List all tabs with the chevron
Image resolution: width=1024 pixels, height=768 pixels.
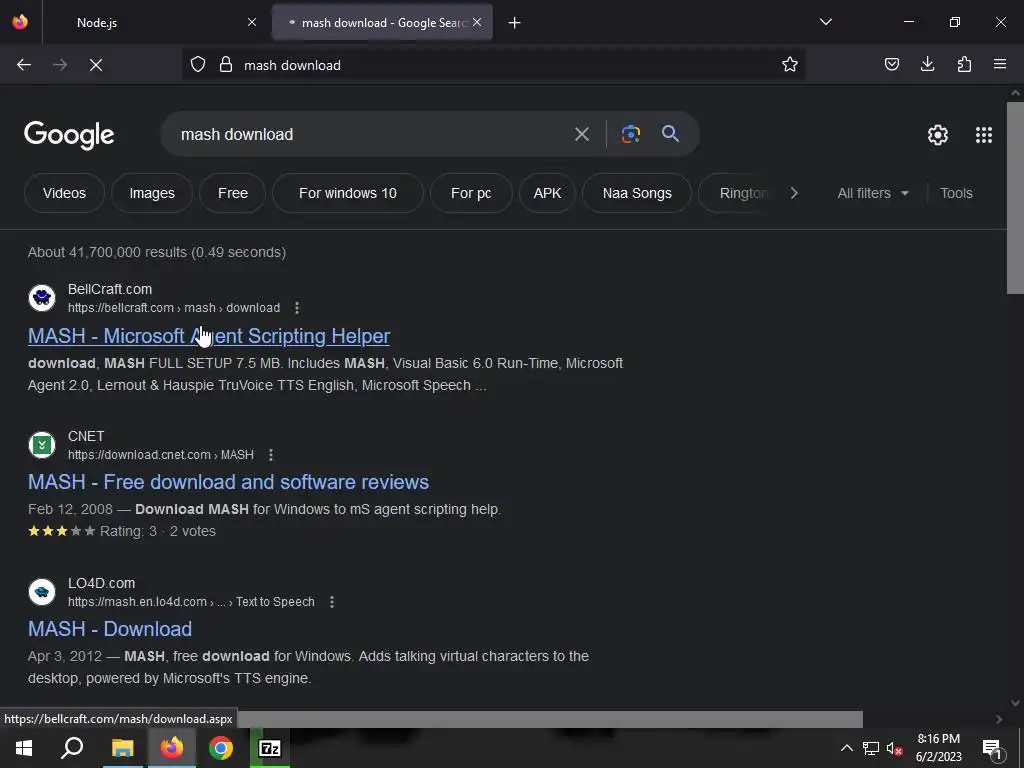coord(825,22)
